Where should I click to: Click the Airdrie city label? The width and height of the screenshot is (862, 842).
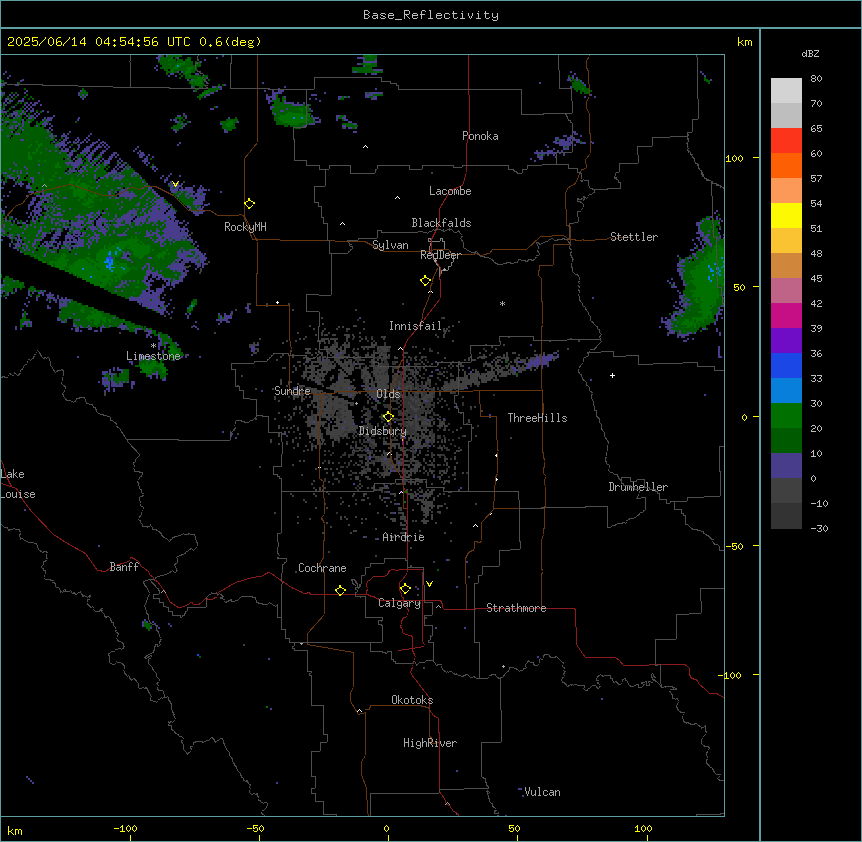click(404, 537)
